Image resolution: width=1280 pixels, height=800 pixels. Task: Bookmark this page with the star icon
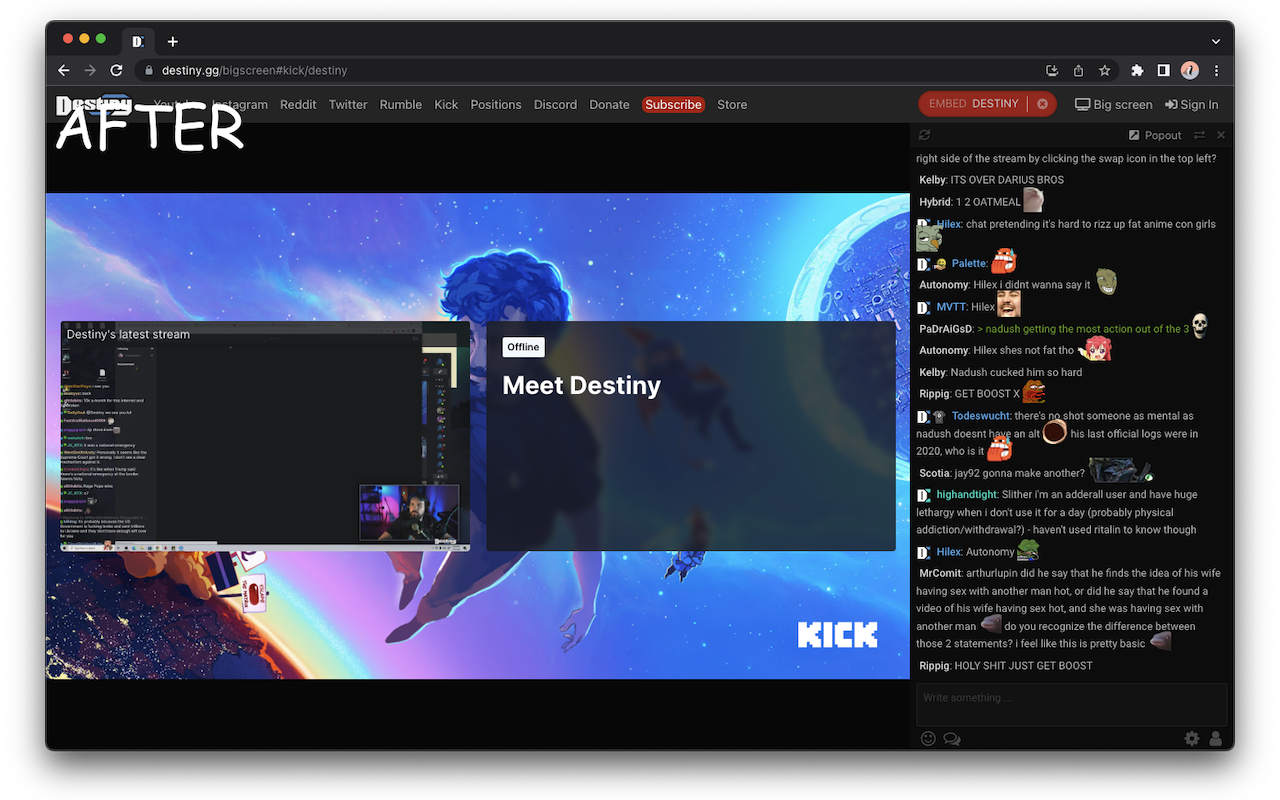[x=1104, y=70]
